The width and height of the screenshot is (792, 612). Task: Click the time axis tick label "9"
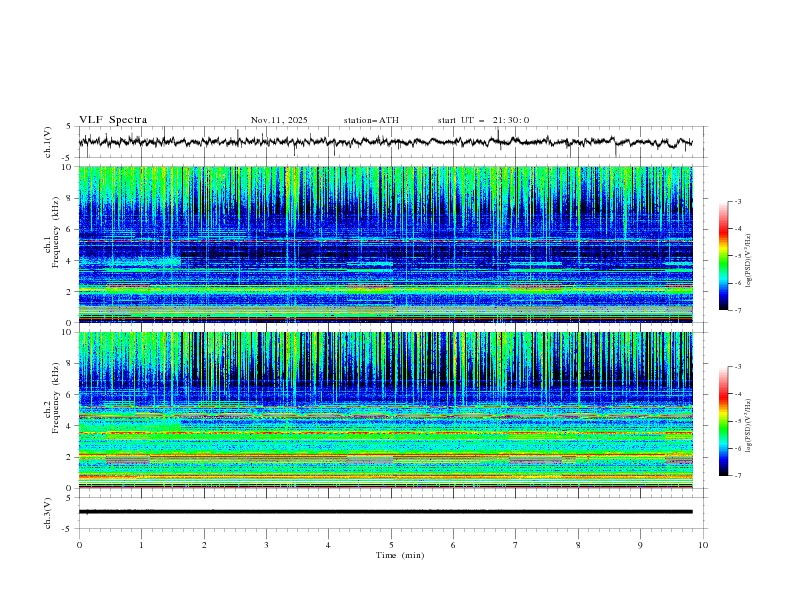tap(640, 545)
